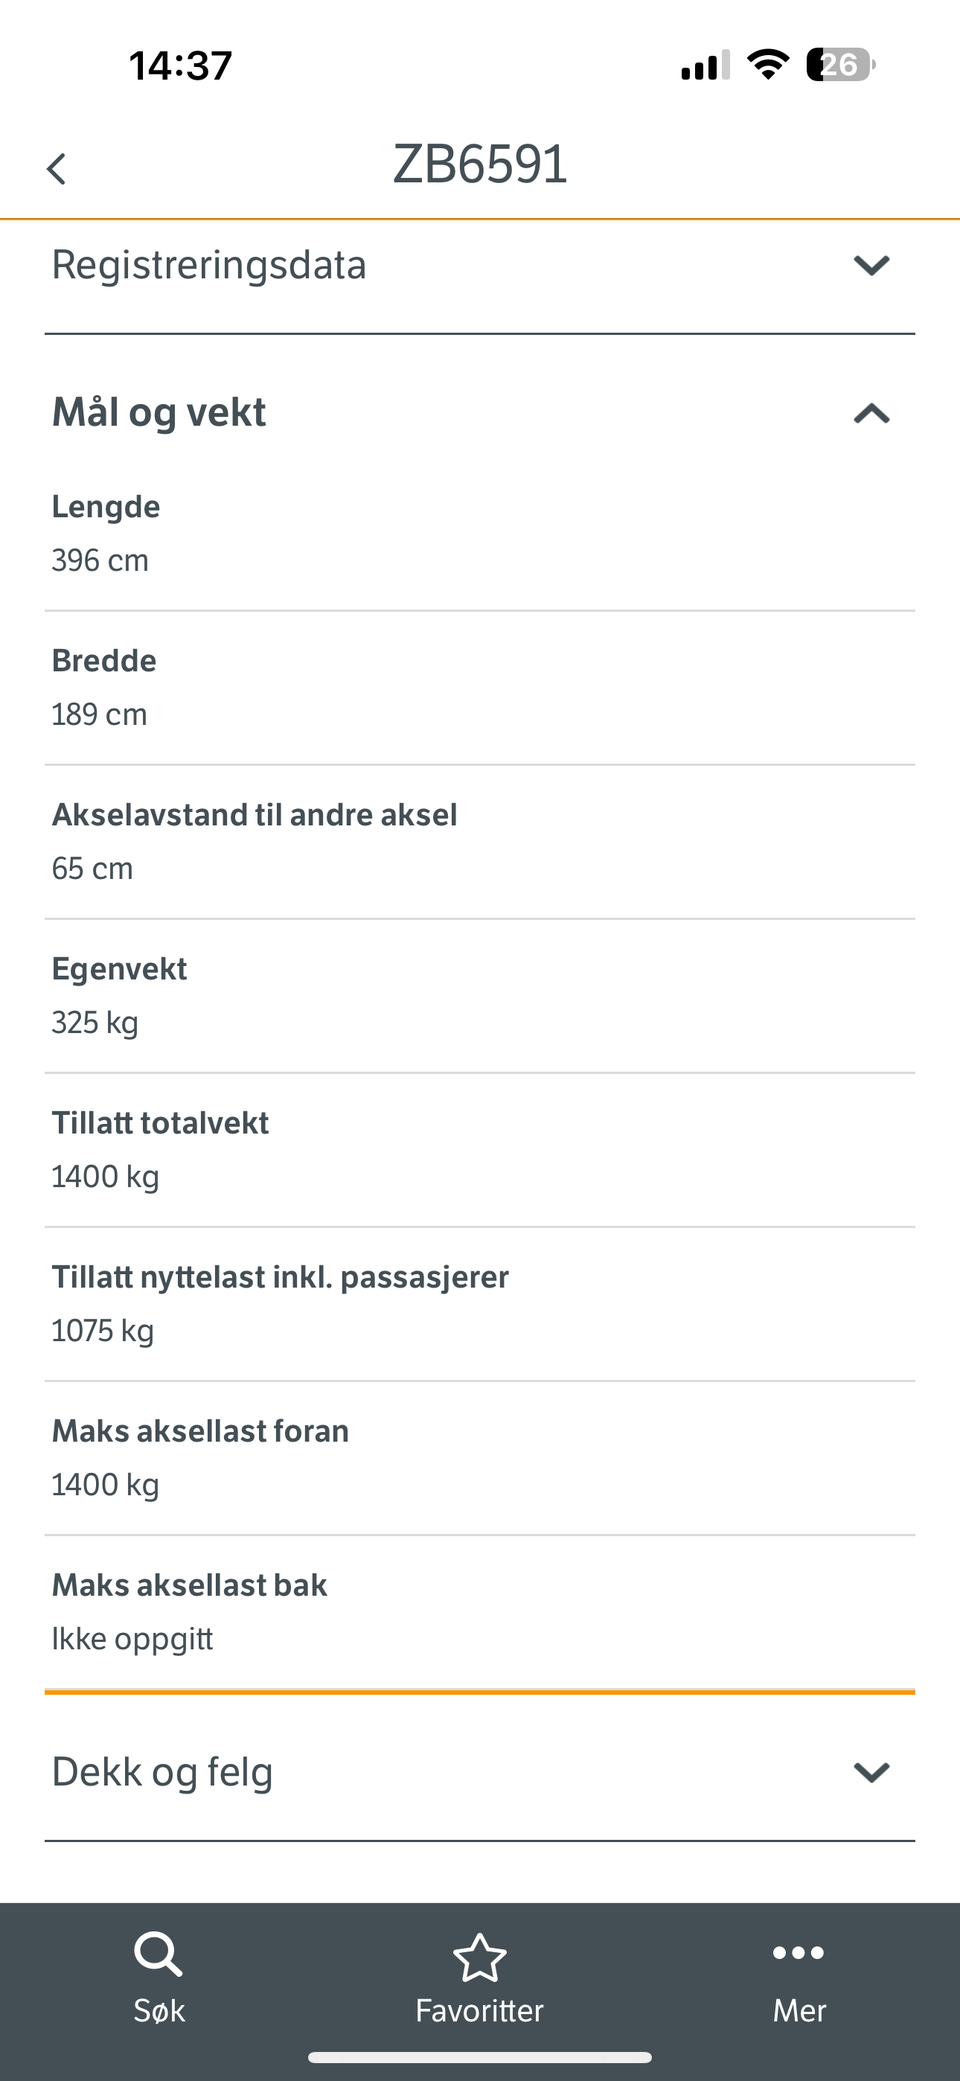Screen dimensions: 960x2081
Task: Tap the battery indicator in status bar
Action: (x=840, y=65)
